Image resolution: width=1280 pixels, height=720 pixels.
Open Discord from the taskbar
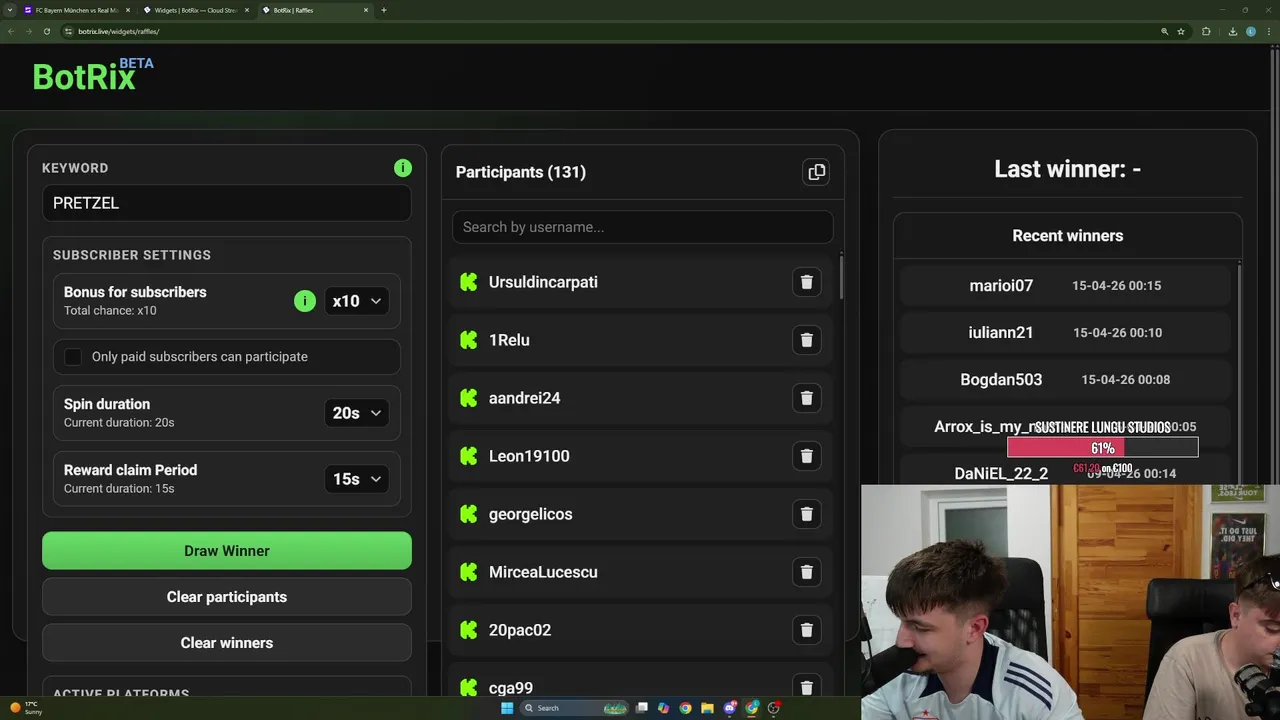[729, 708]
